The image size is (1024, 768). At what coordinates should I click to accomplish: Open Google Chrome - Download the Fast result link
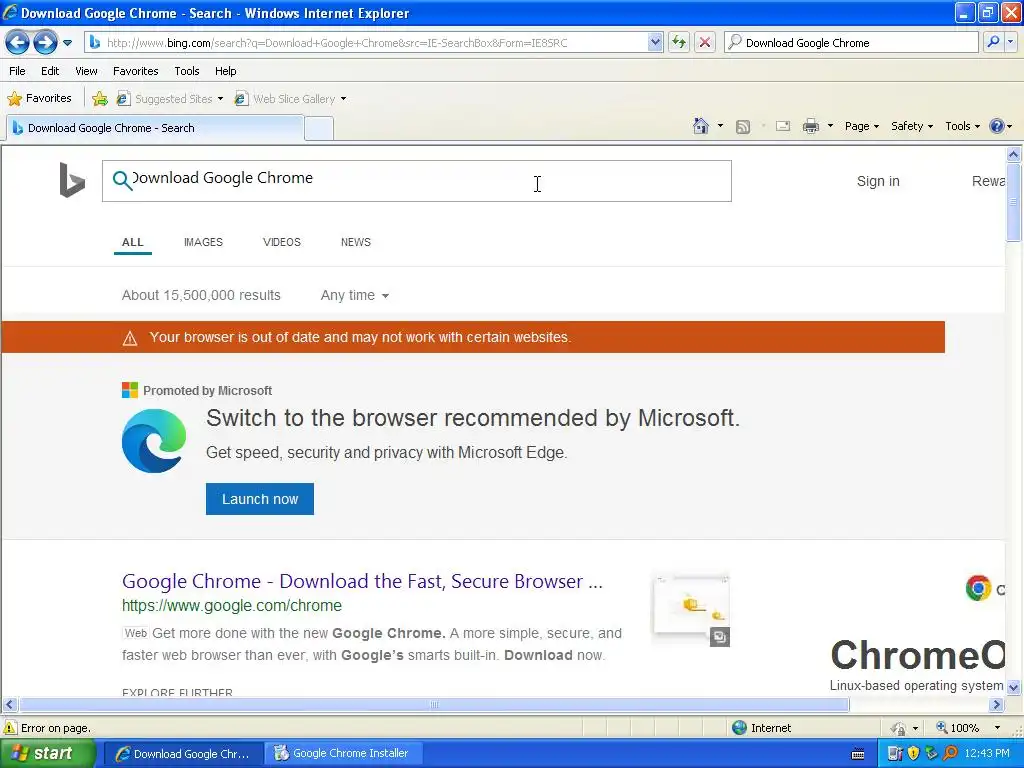coord(362,581)
